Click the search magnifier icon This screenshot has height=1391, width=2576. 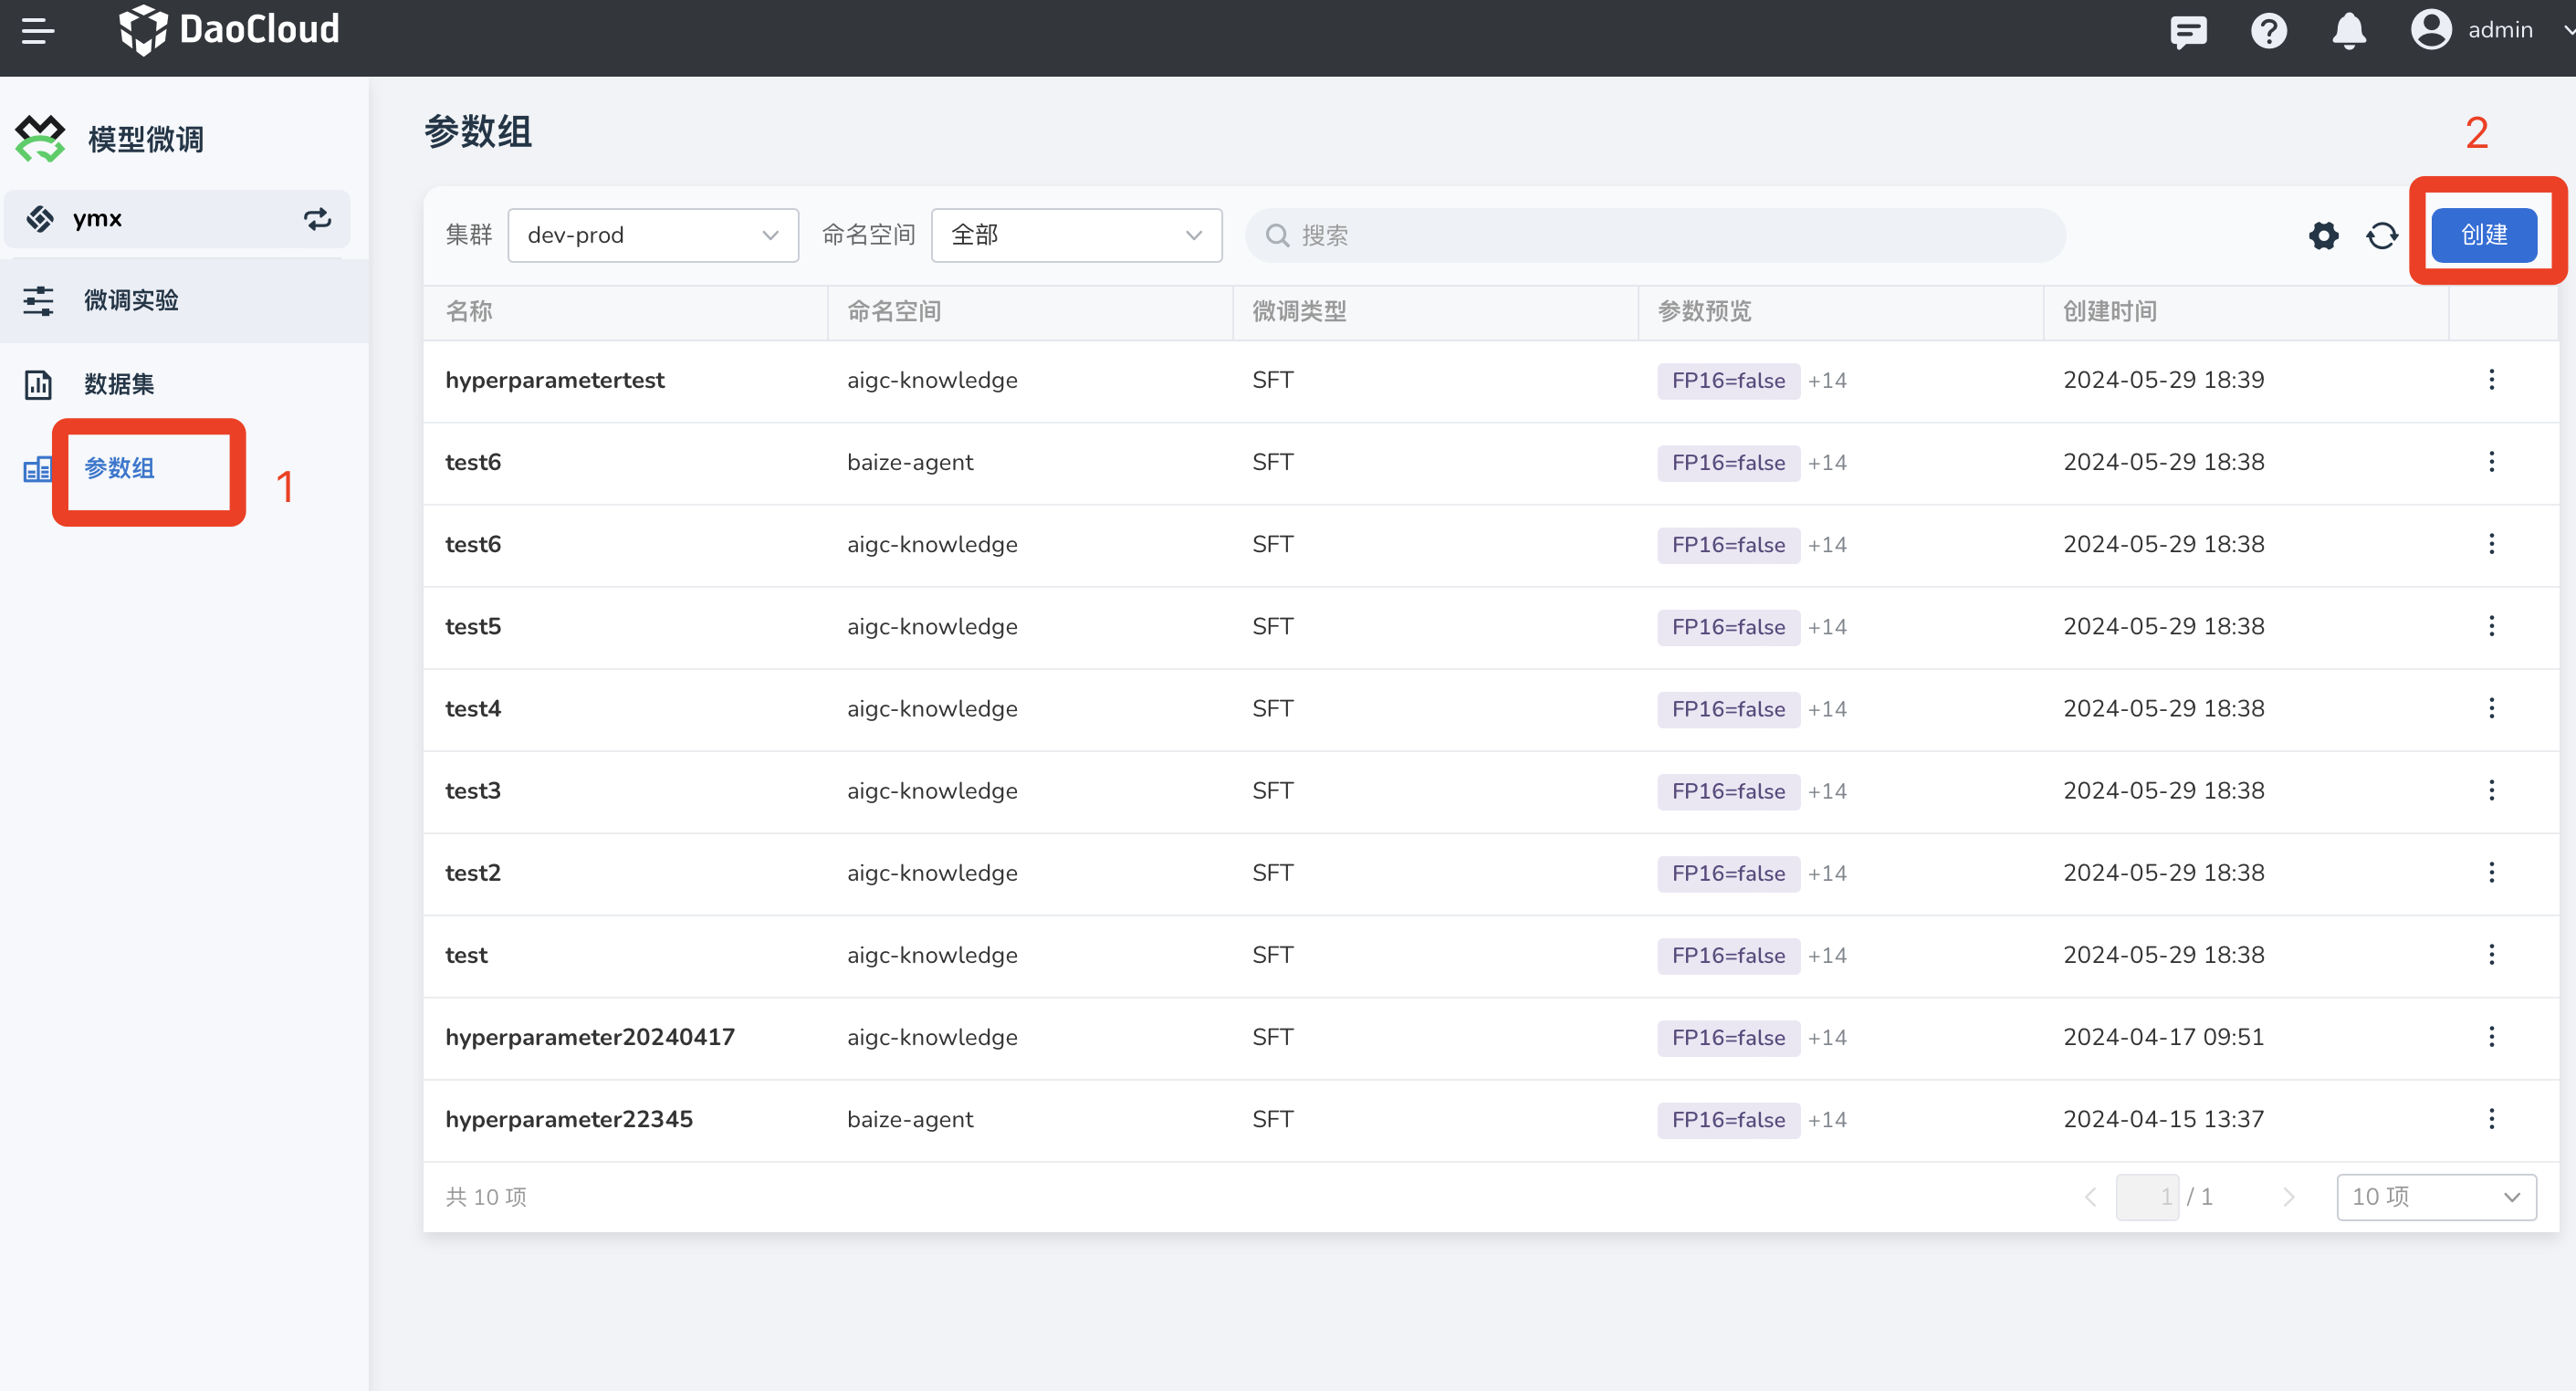coord(1277,236)
